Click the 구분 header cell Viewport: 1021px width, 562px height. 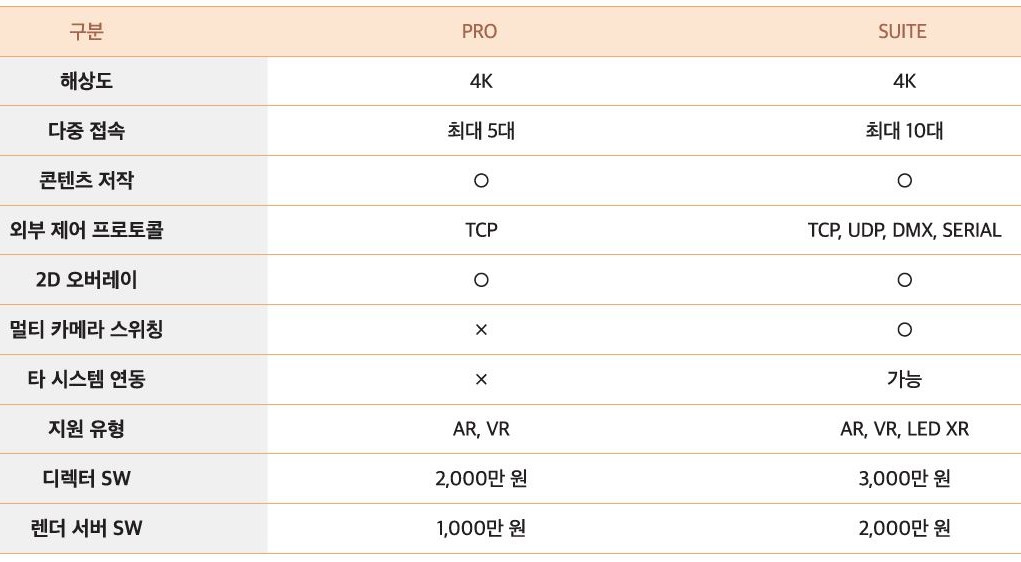point(86,32)
